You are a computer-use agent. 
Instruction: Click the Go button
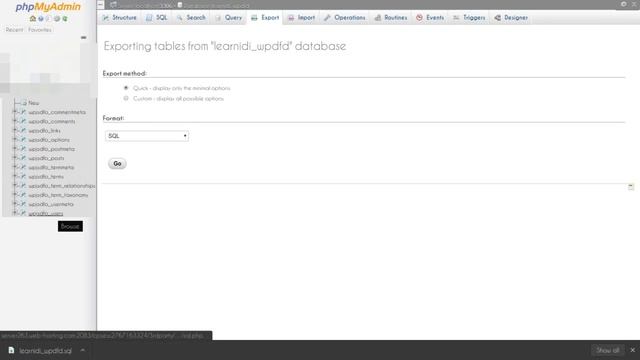117,164
